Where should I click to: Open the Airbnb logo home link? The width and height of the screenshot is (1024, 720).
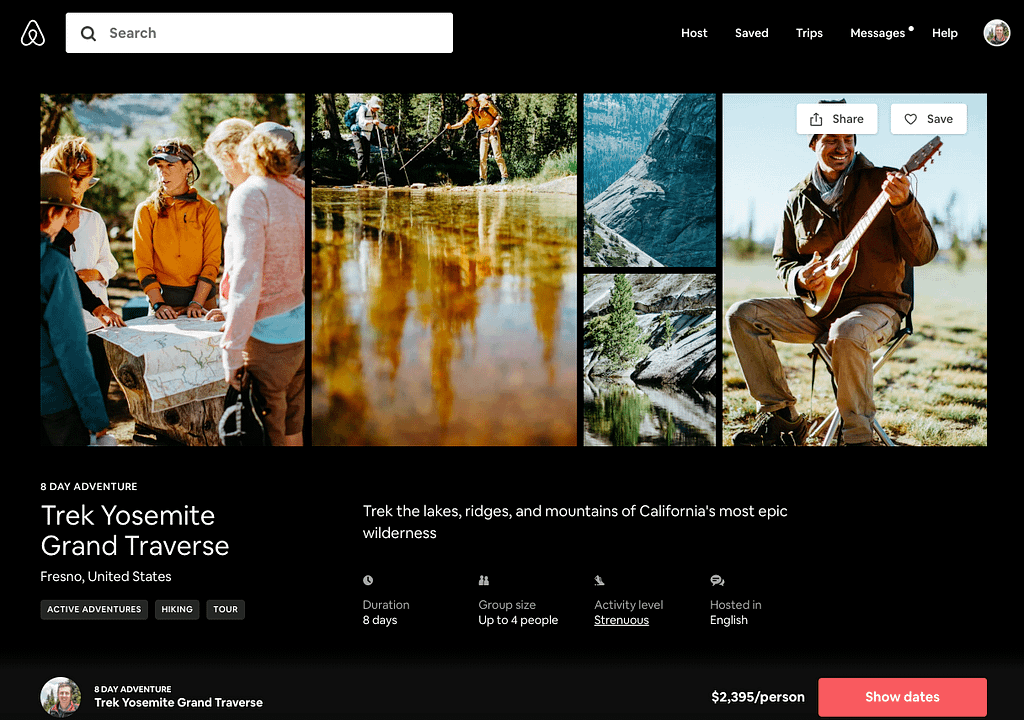coord(33,33)
